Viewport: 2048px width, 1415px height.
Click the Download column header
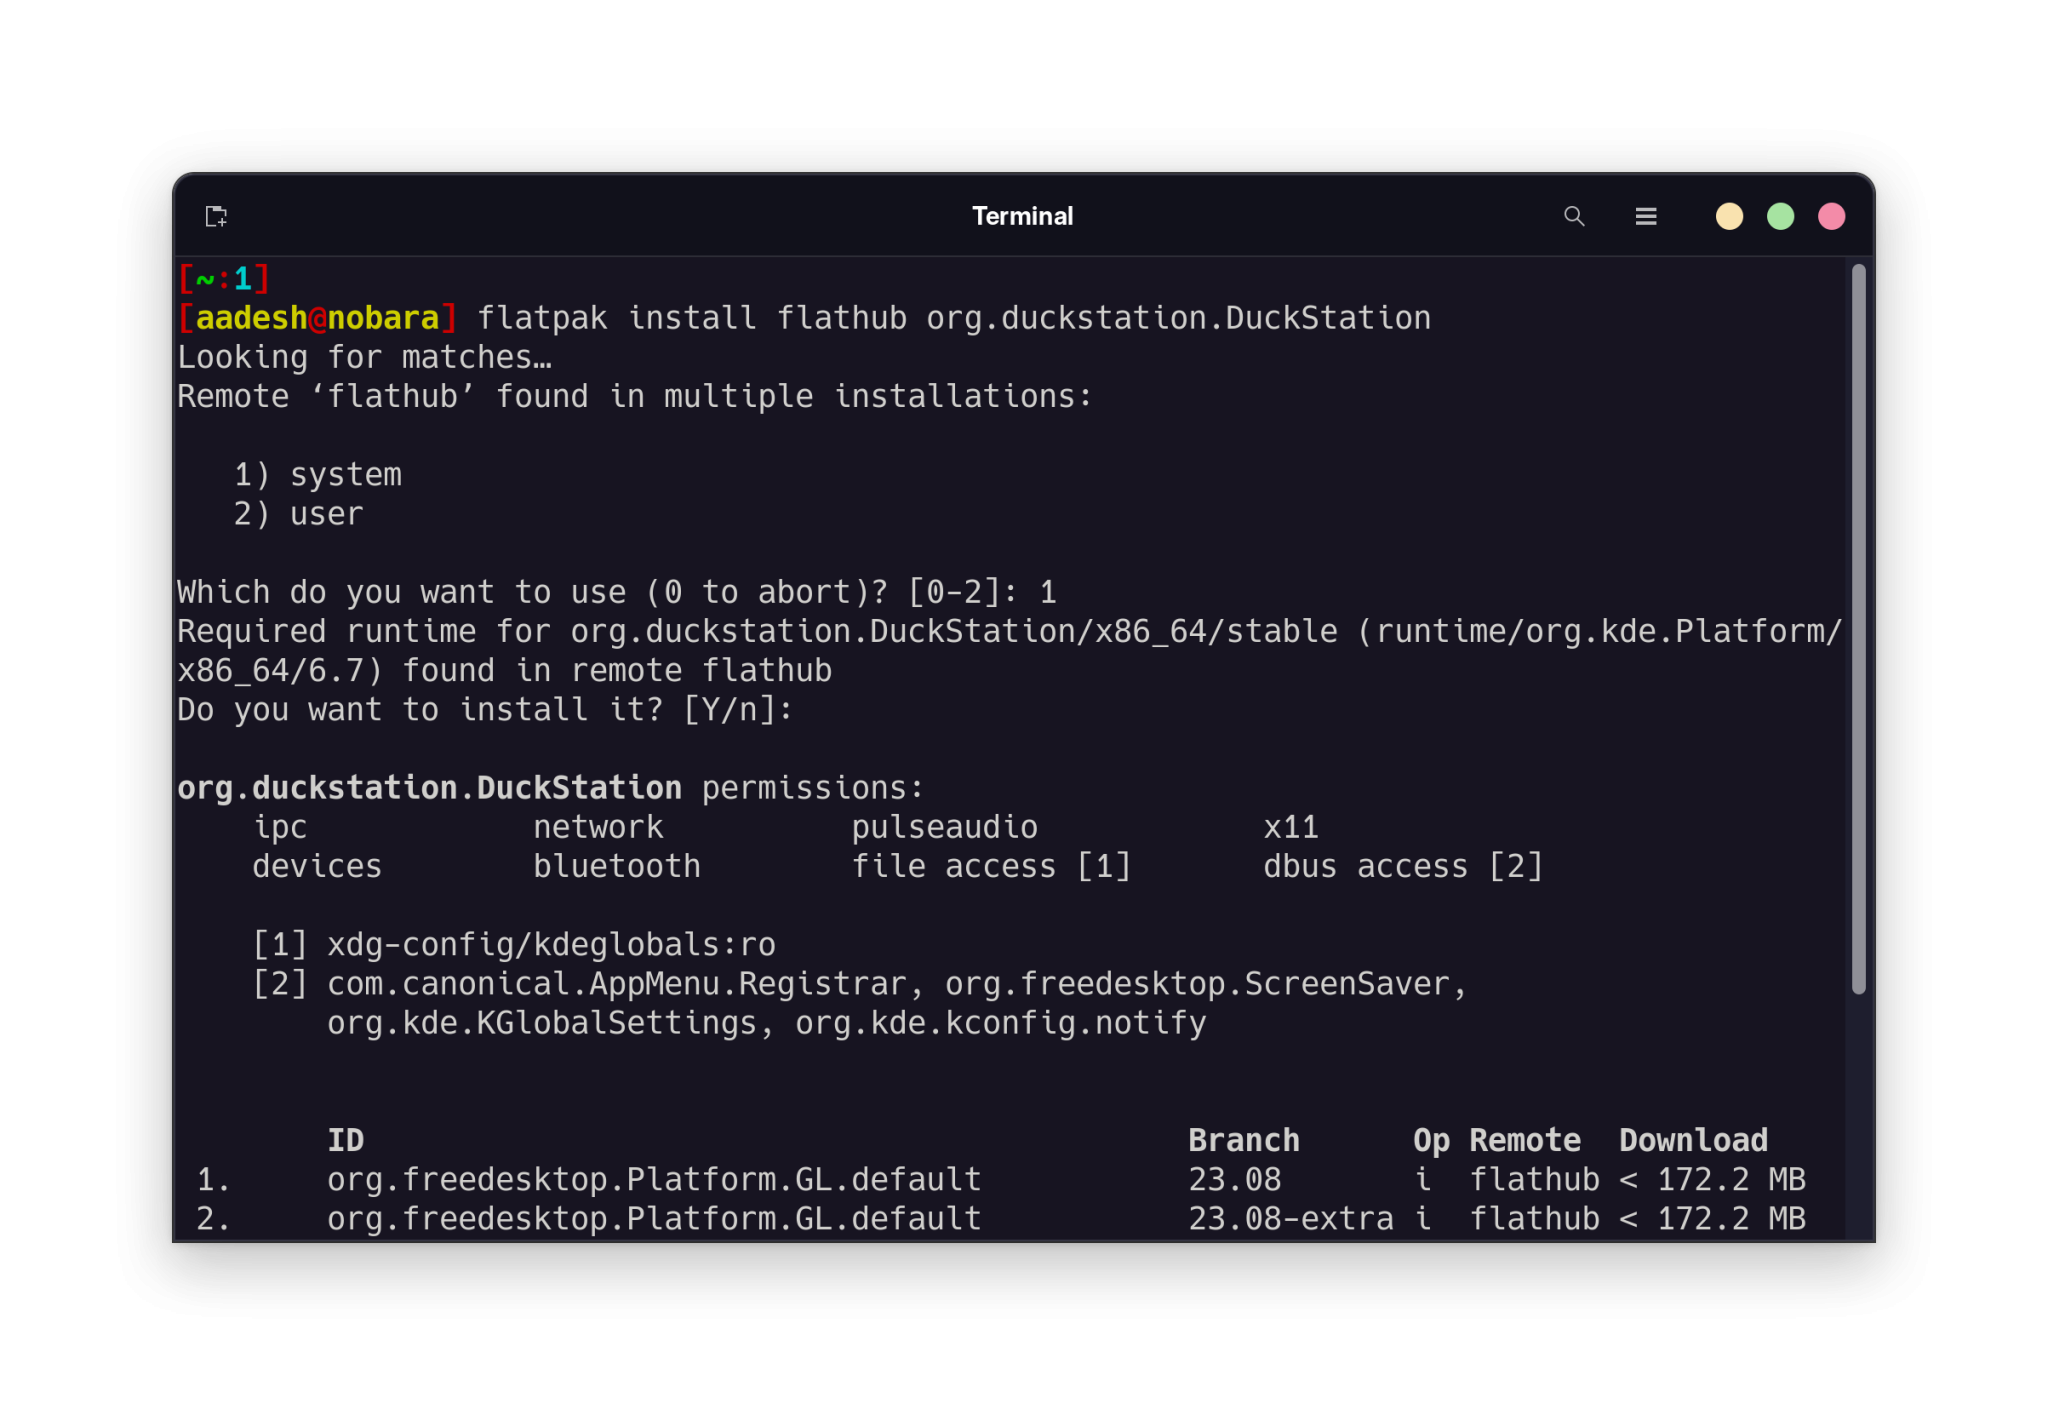coord(1692,1139)
